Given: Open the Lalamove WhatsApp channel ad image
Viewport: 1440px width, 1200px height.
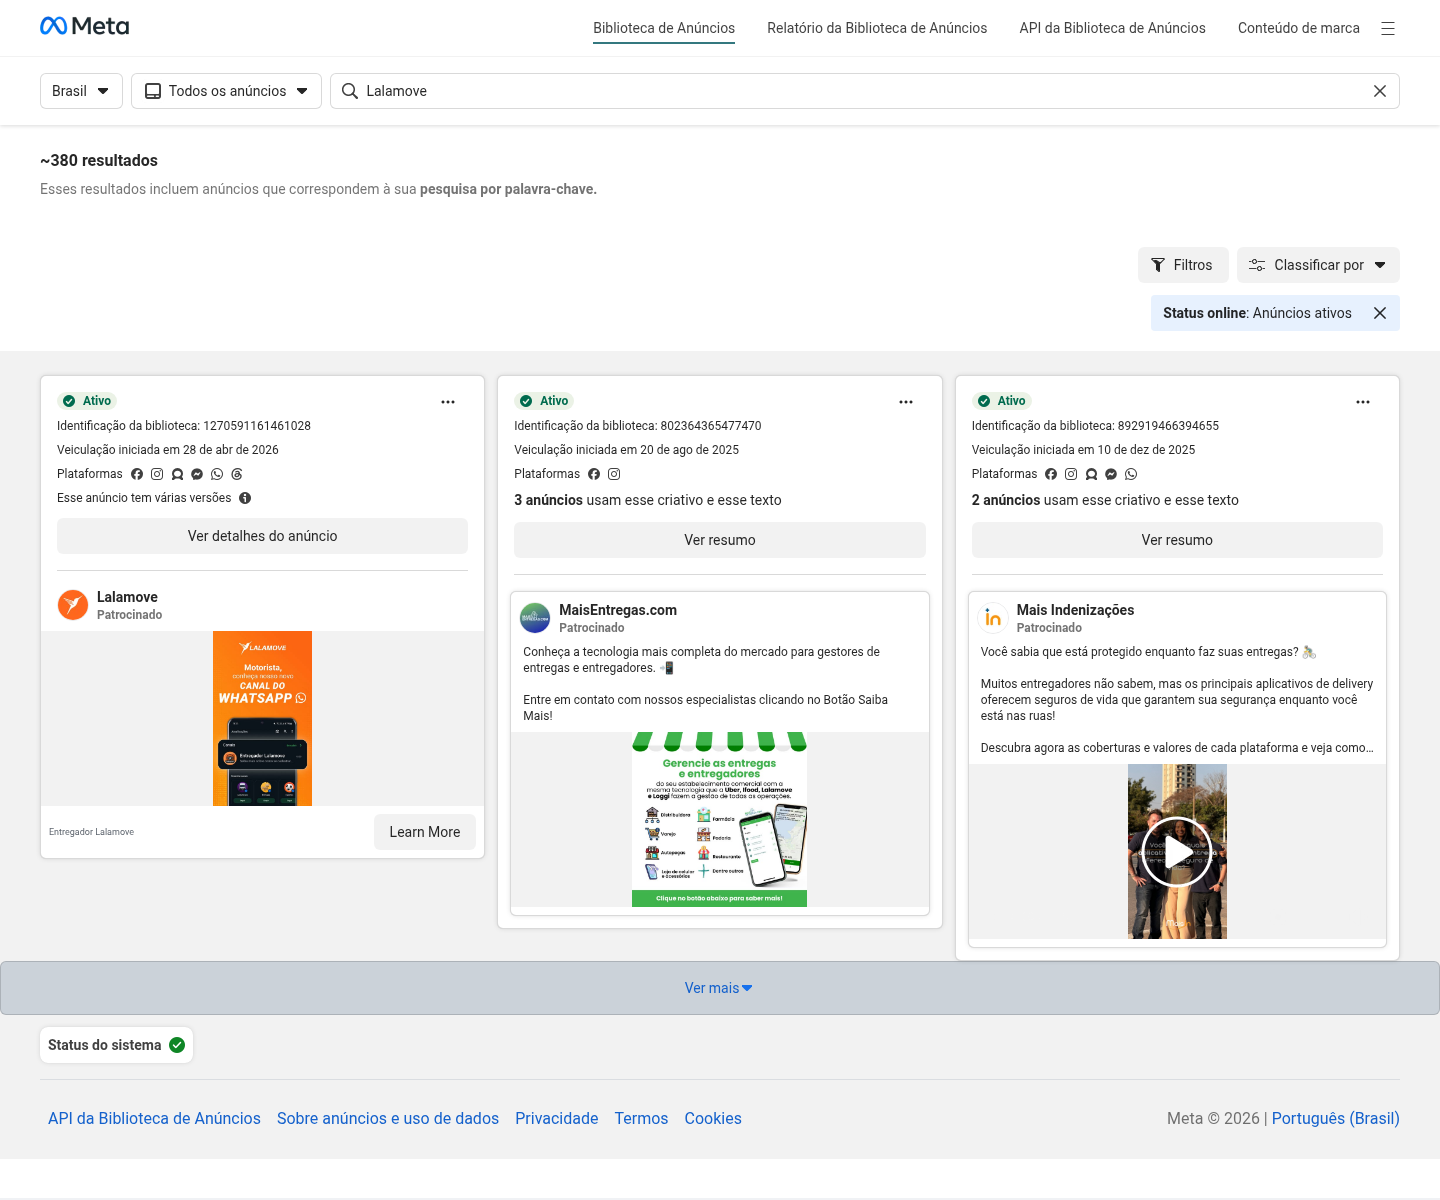Looking at the screenshot, I should 262,718.
